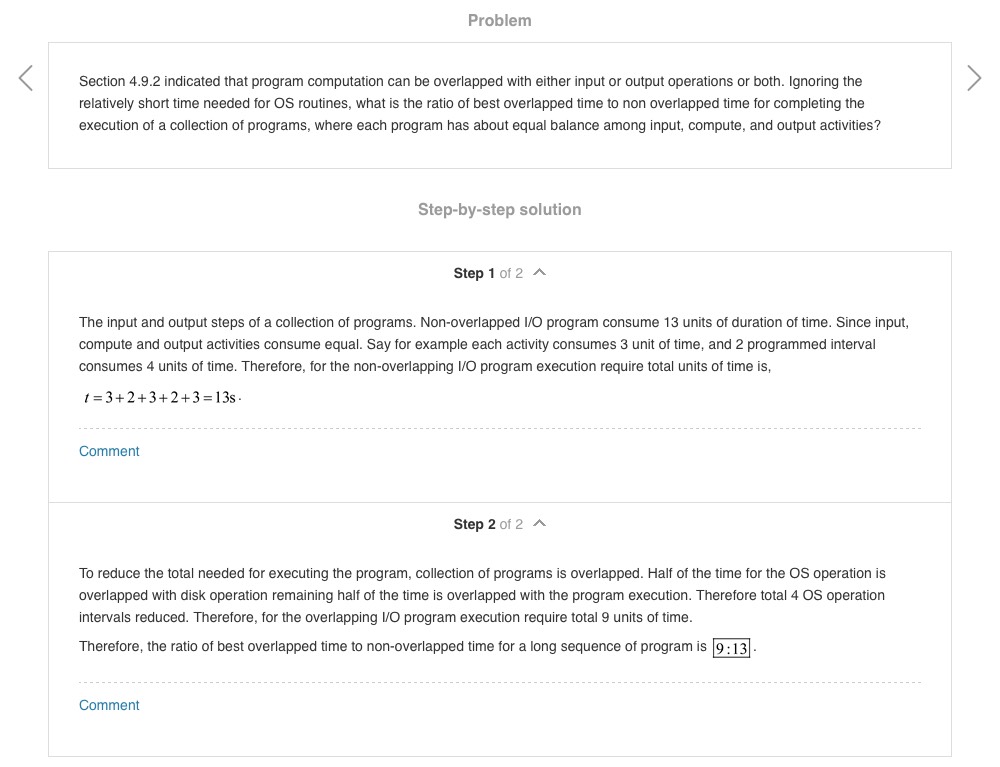
Task: Click the Section 4.9.2 problem statement text
Action: point(480,103)
